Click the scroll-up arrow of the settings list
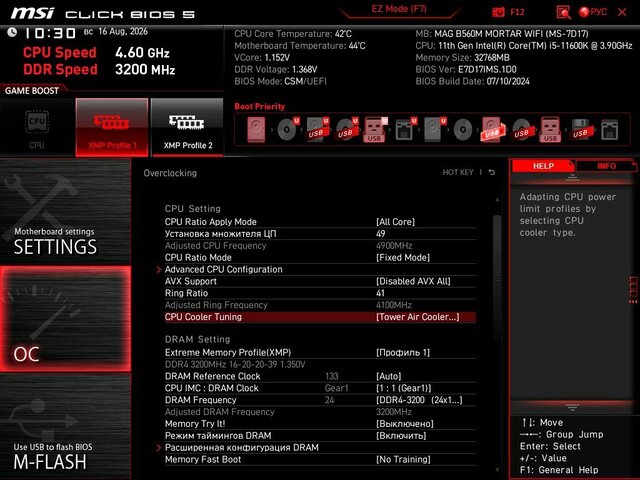Viewport: 640px width, 480px height. (x=497, y=200)
